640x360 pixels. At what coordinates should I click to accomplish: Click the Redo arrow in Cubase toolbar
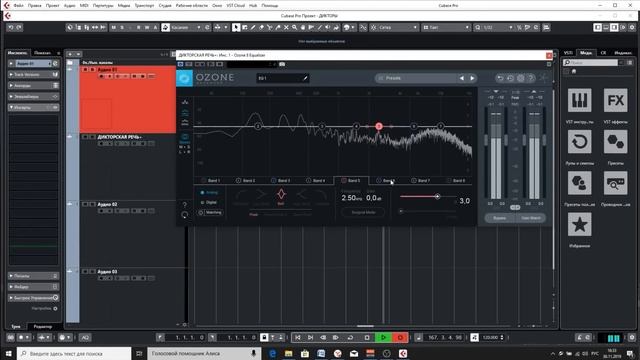coord(19,27)
